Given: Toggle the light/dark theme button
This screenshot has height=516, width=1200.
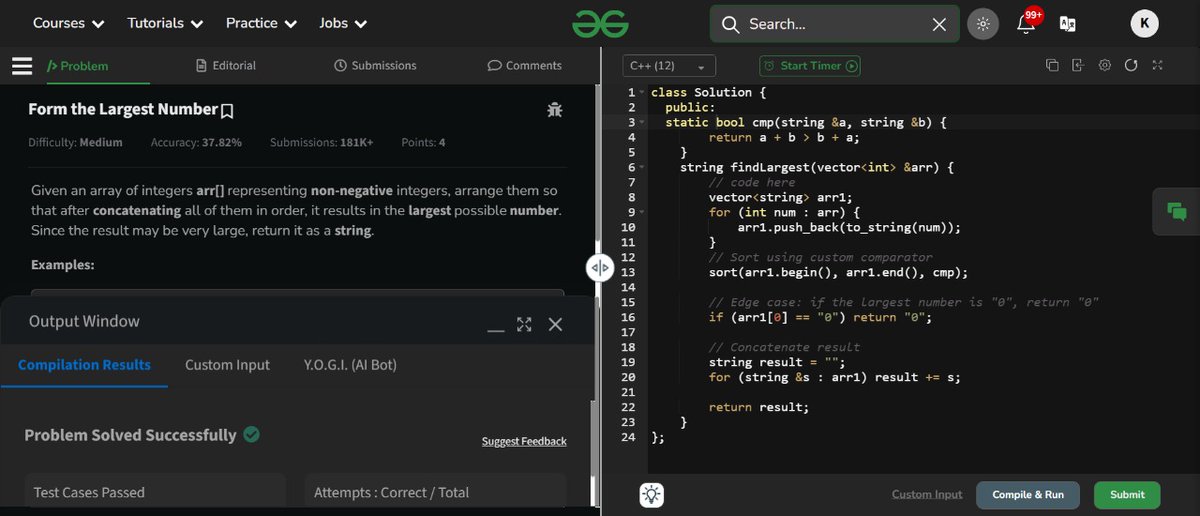Looking at the screenshot, I should 983,24.
